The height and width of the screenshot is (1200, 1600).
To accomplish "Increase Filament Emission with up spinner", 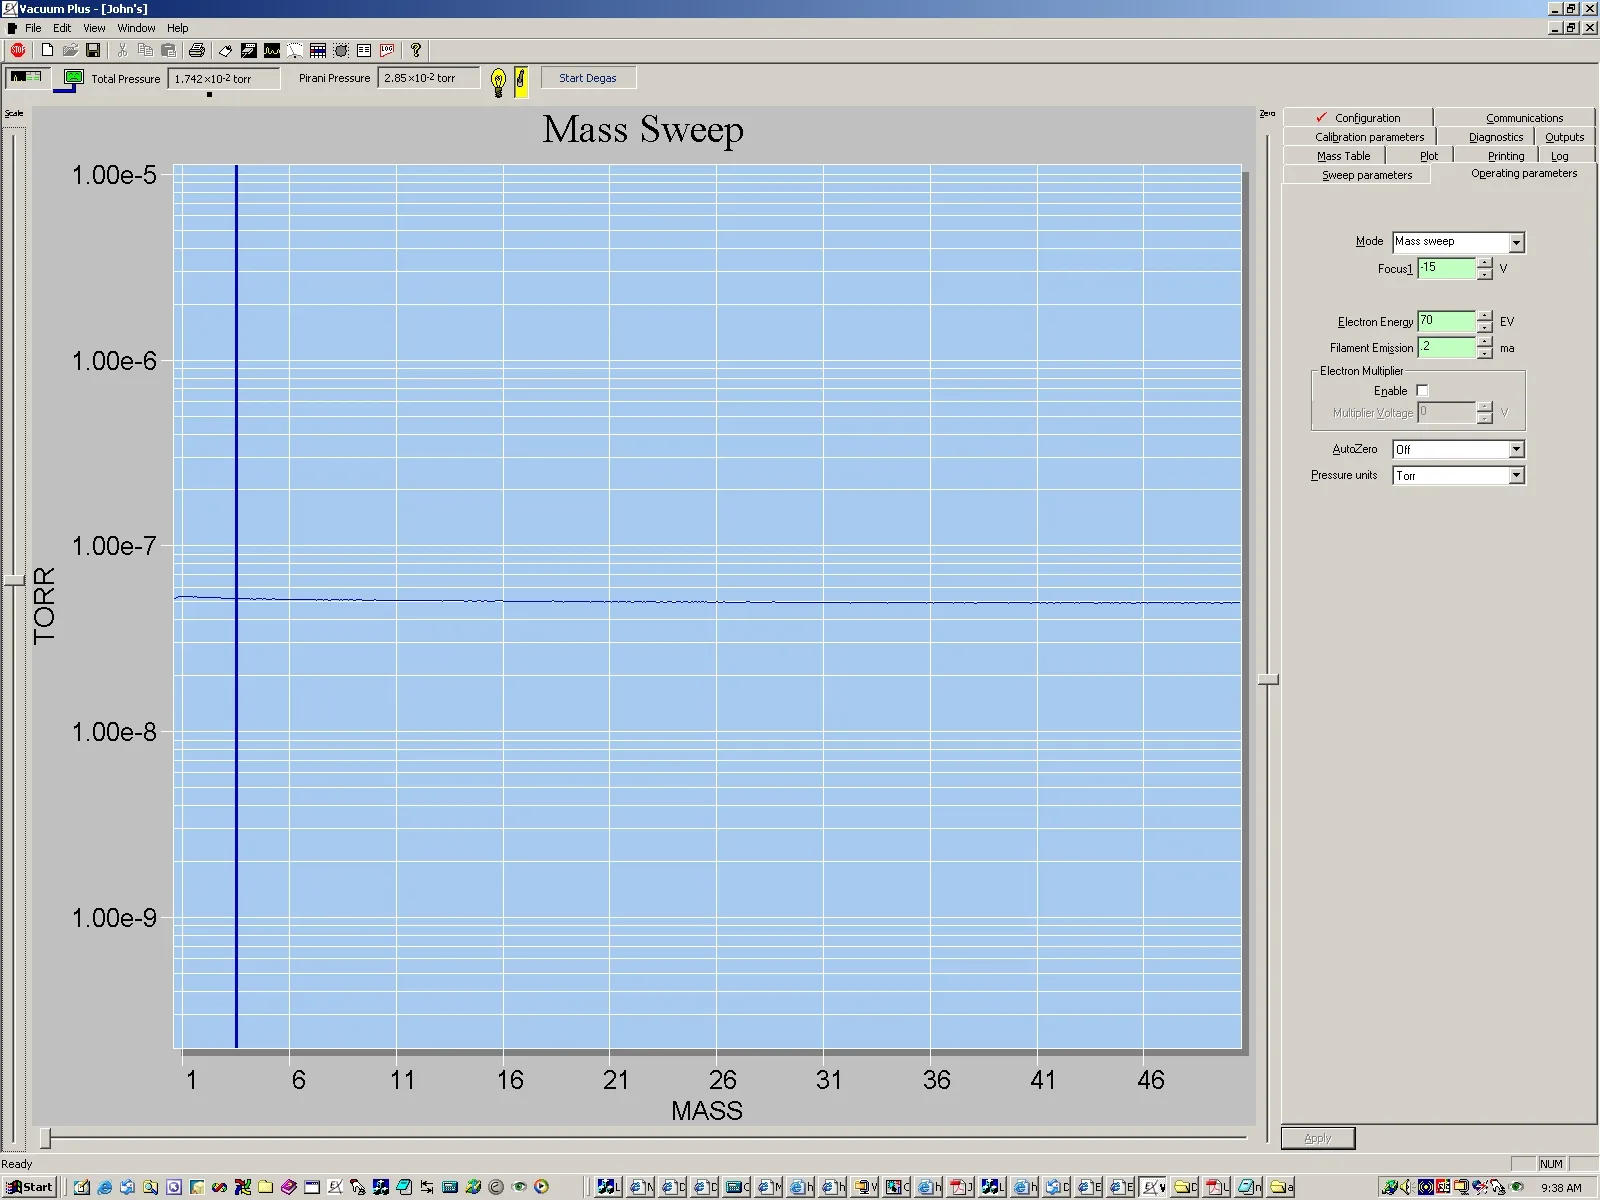I will click(1484, 342).
